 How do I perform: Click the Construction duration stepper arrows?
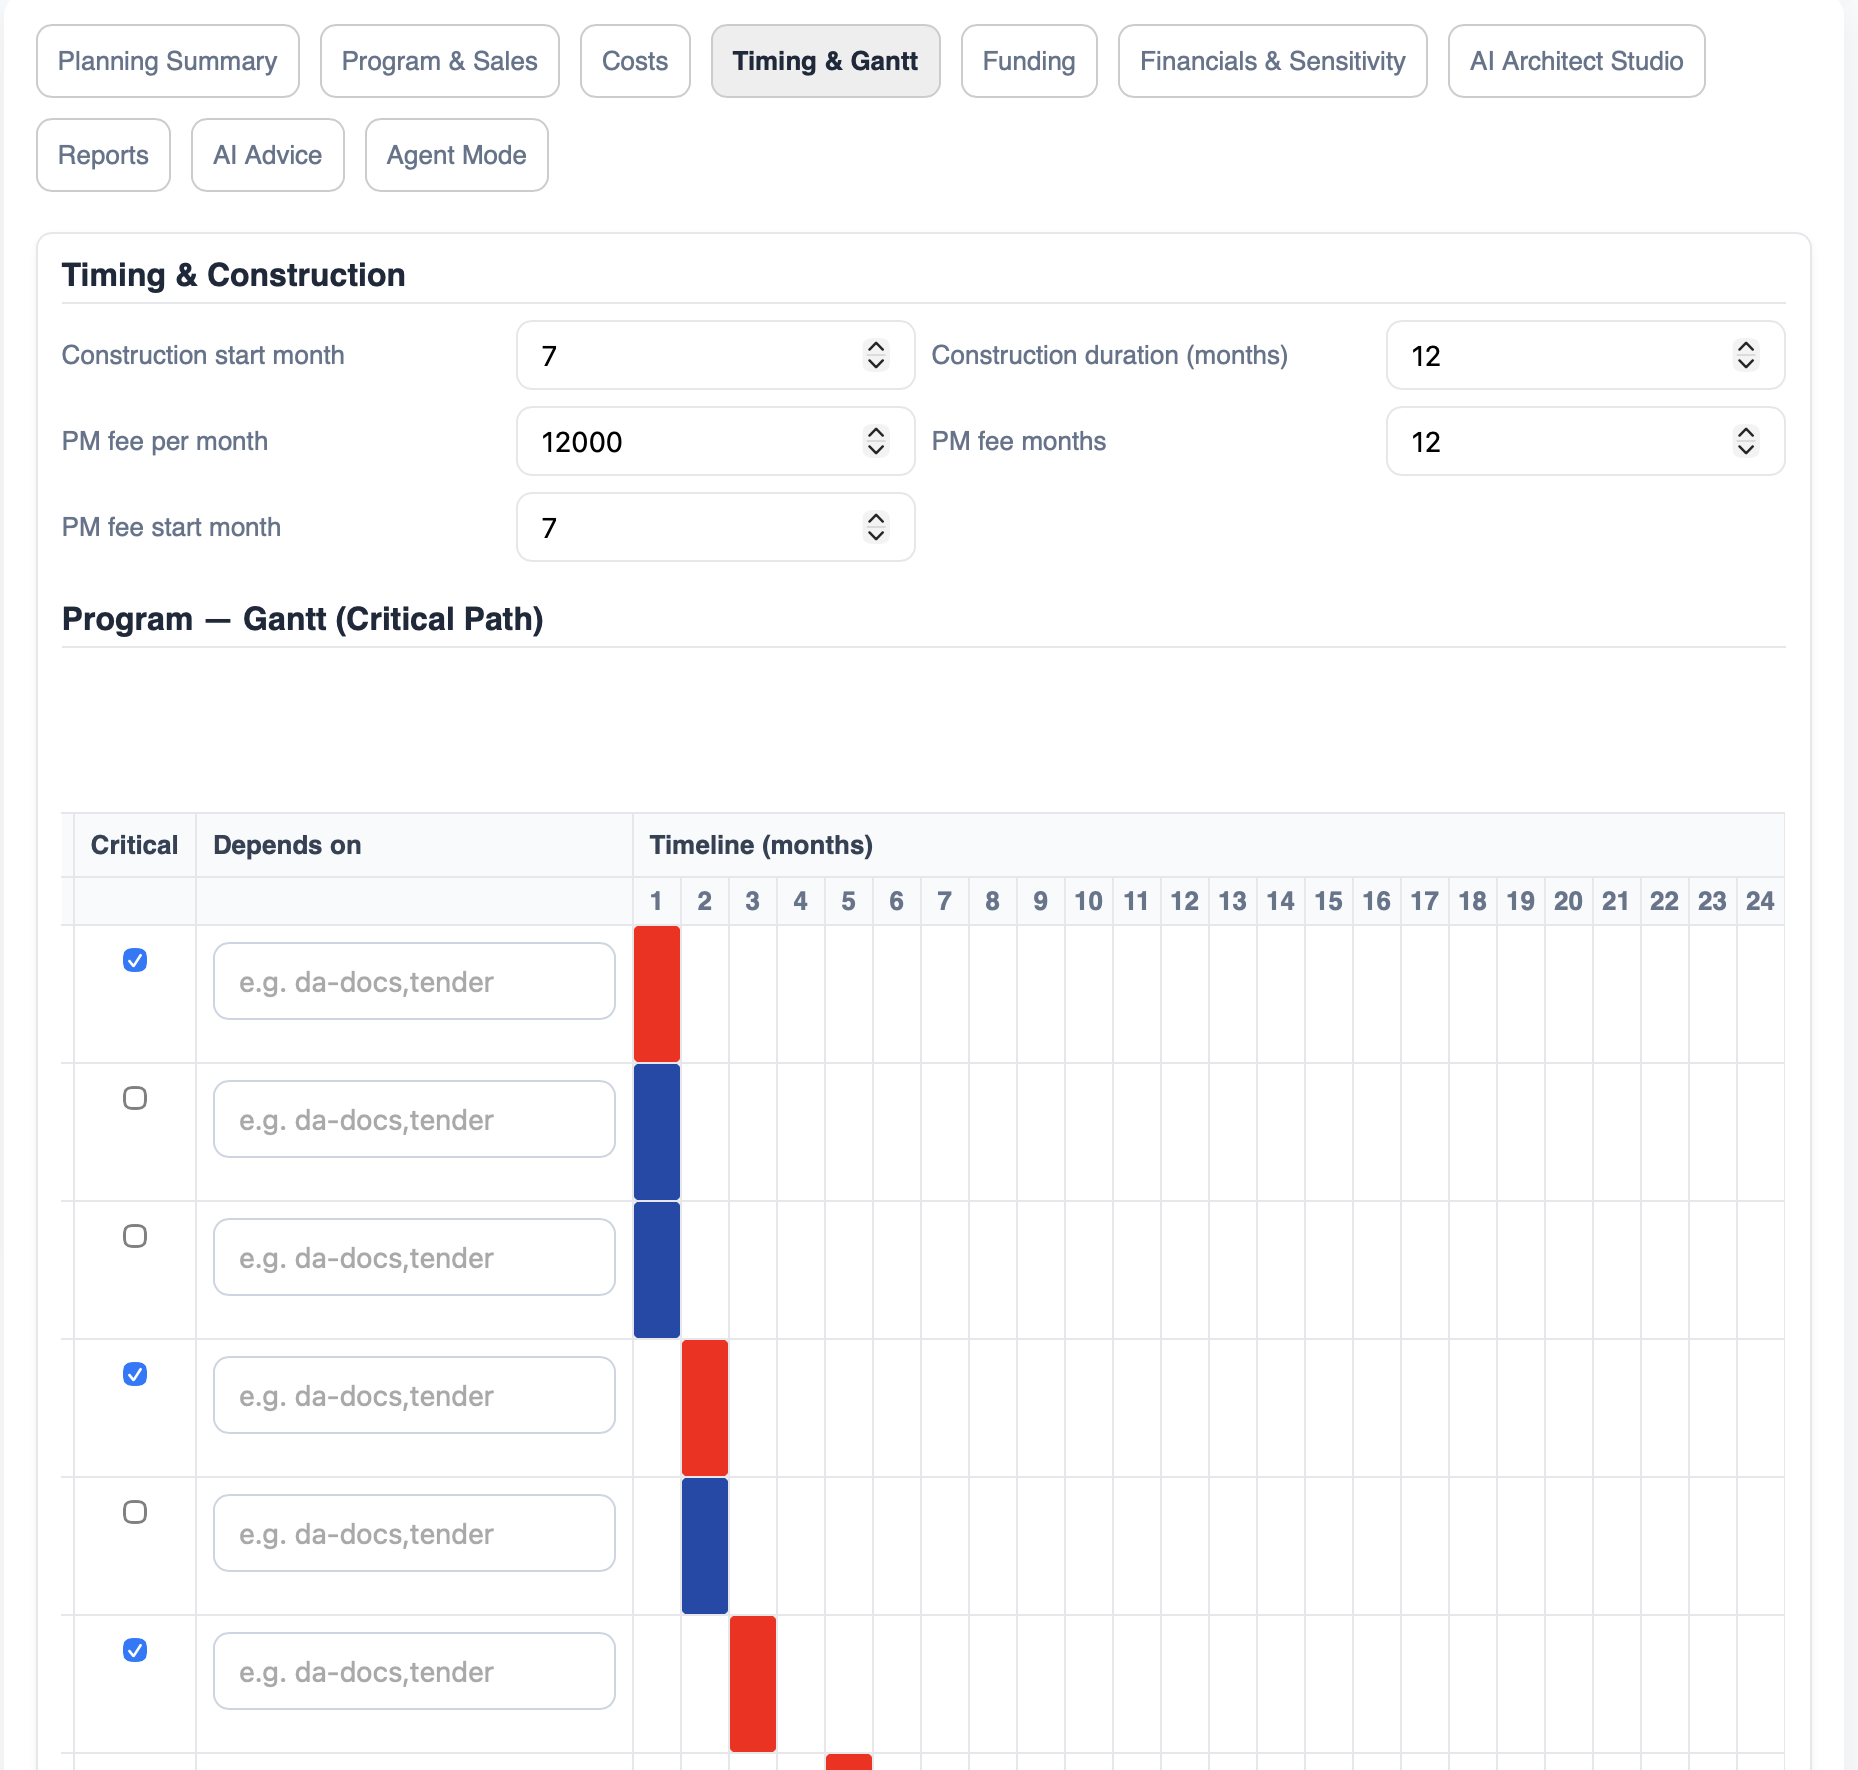[x=1746, y=355]
